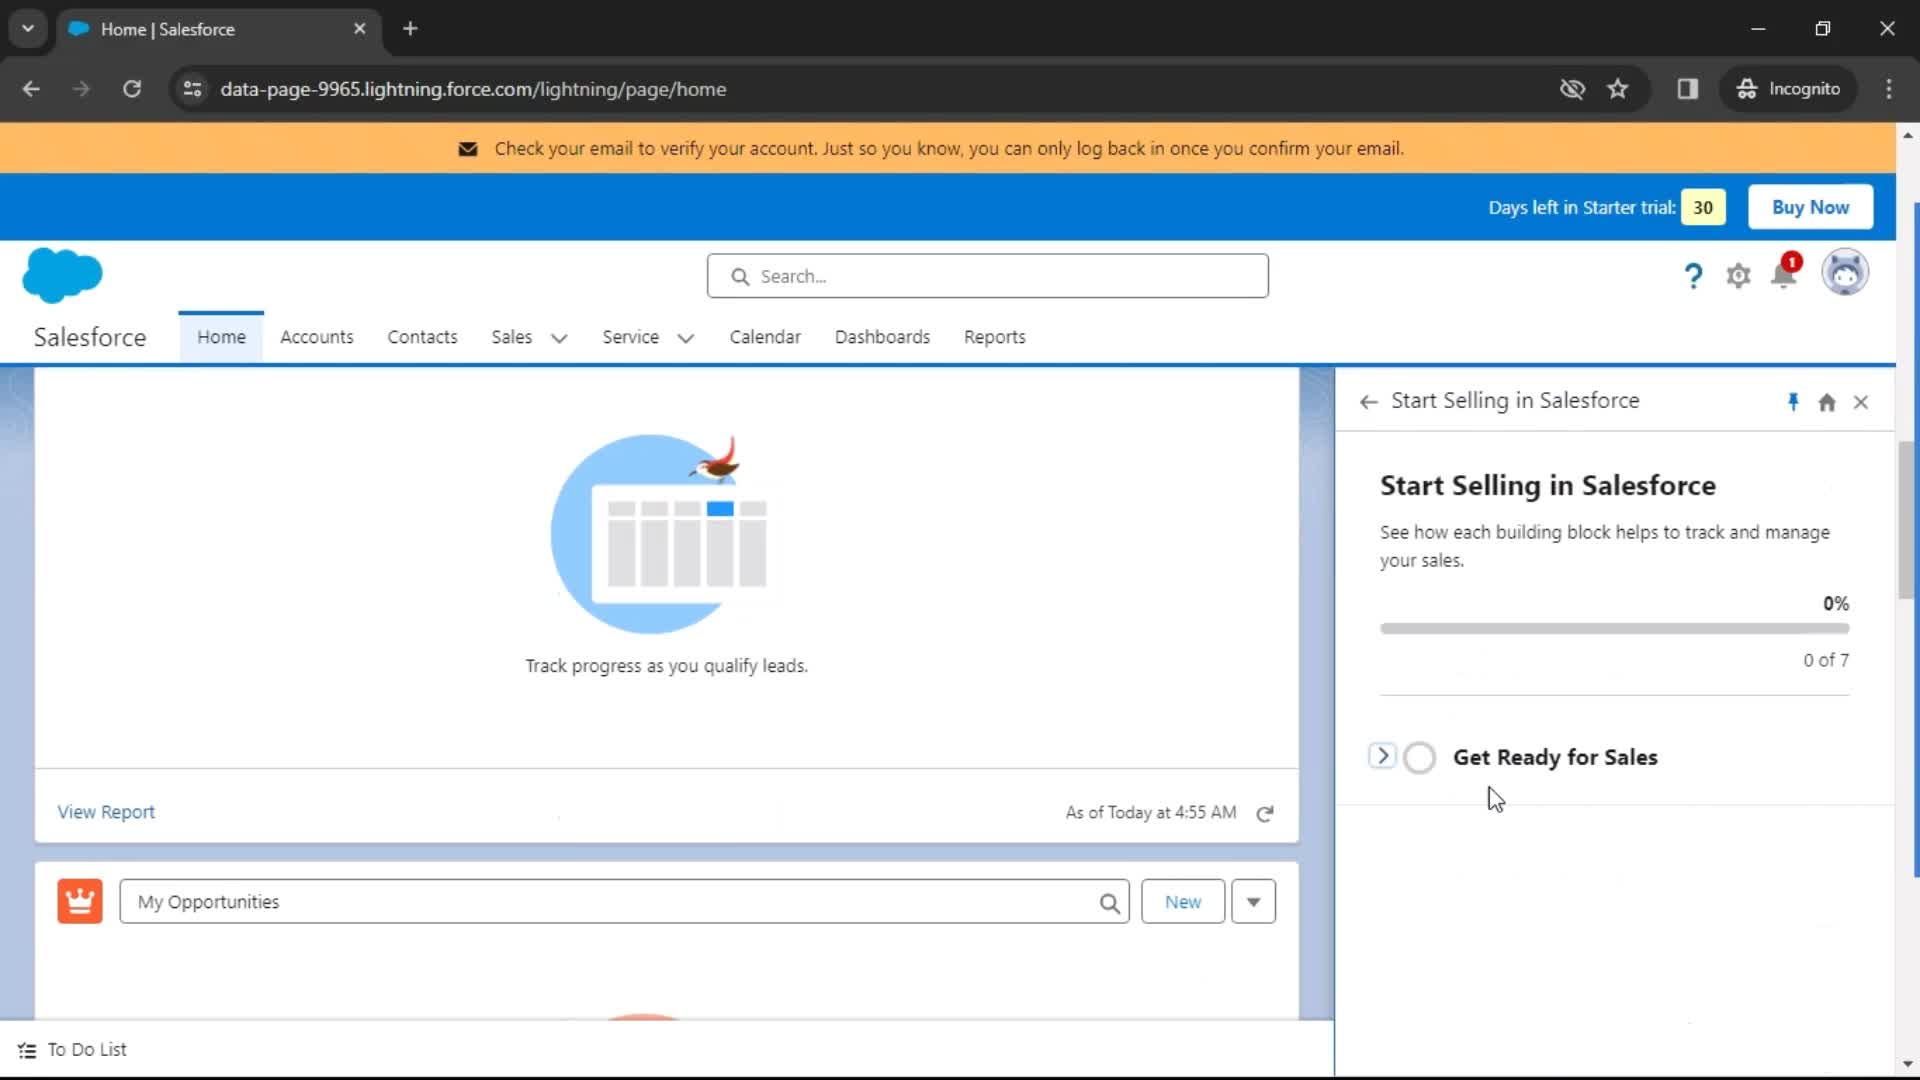Click the Salesforce cloud logo
This screenshot has height=1080, width=1920.
pyautogui.click(x=62, y=275)
